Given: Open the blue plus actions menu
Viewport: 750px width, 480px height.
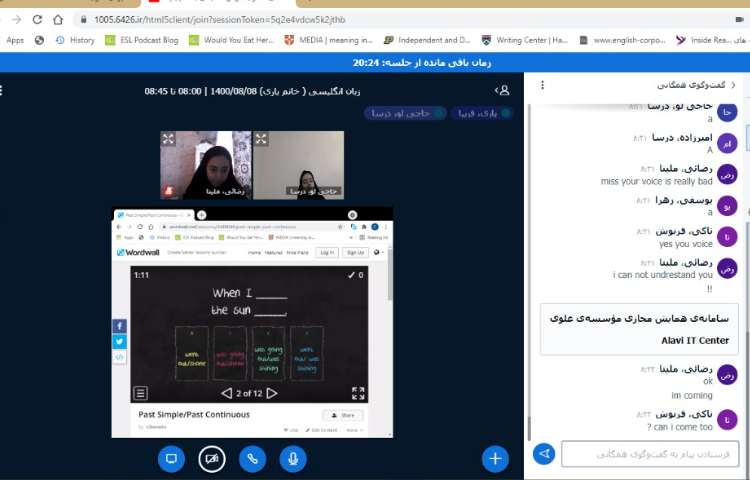Looking at the screenshot, I should coord(495,458).
